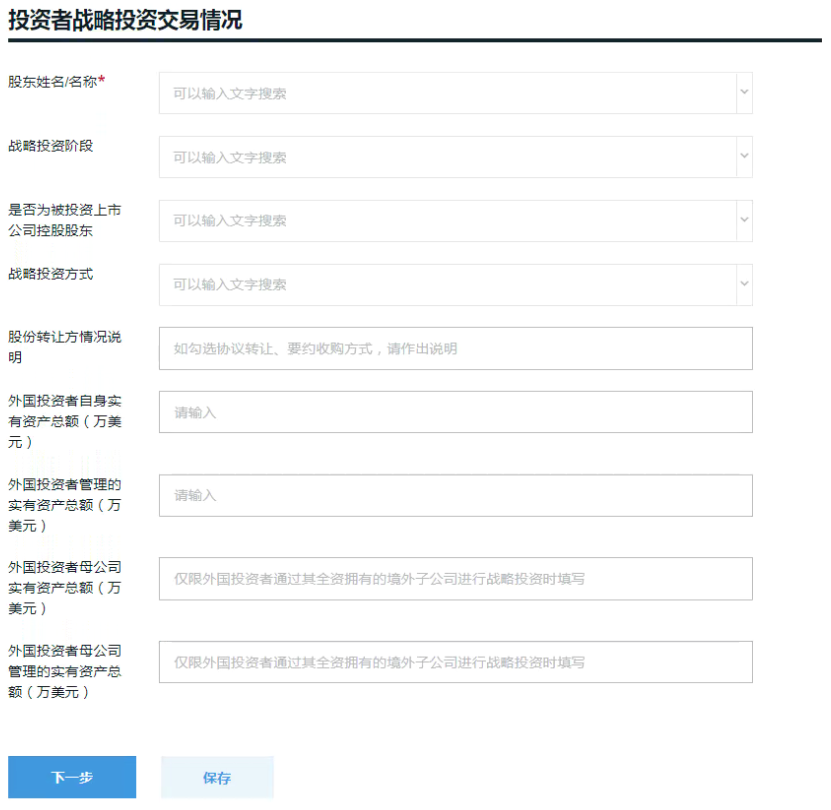Focus the 外国投资者母公司管理的实有资产总额 input field
831x810 pixels.
point(456,662)
